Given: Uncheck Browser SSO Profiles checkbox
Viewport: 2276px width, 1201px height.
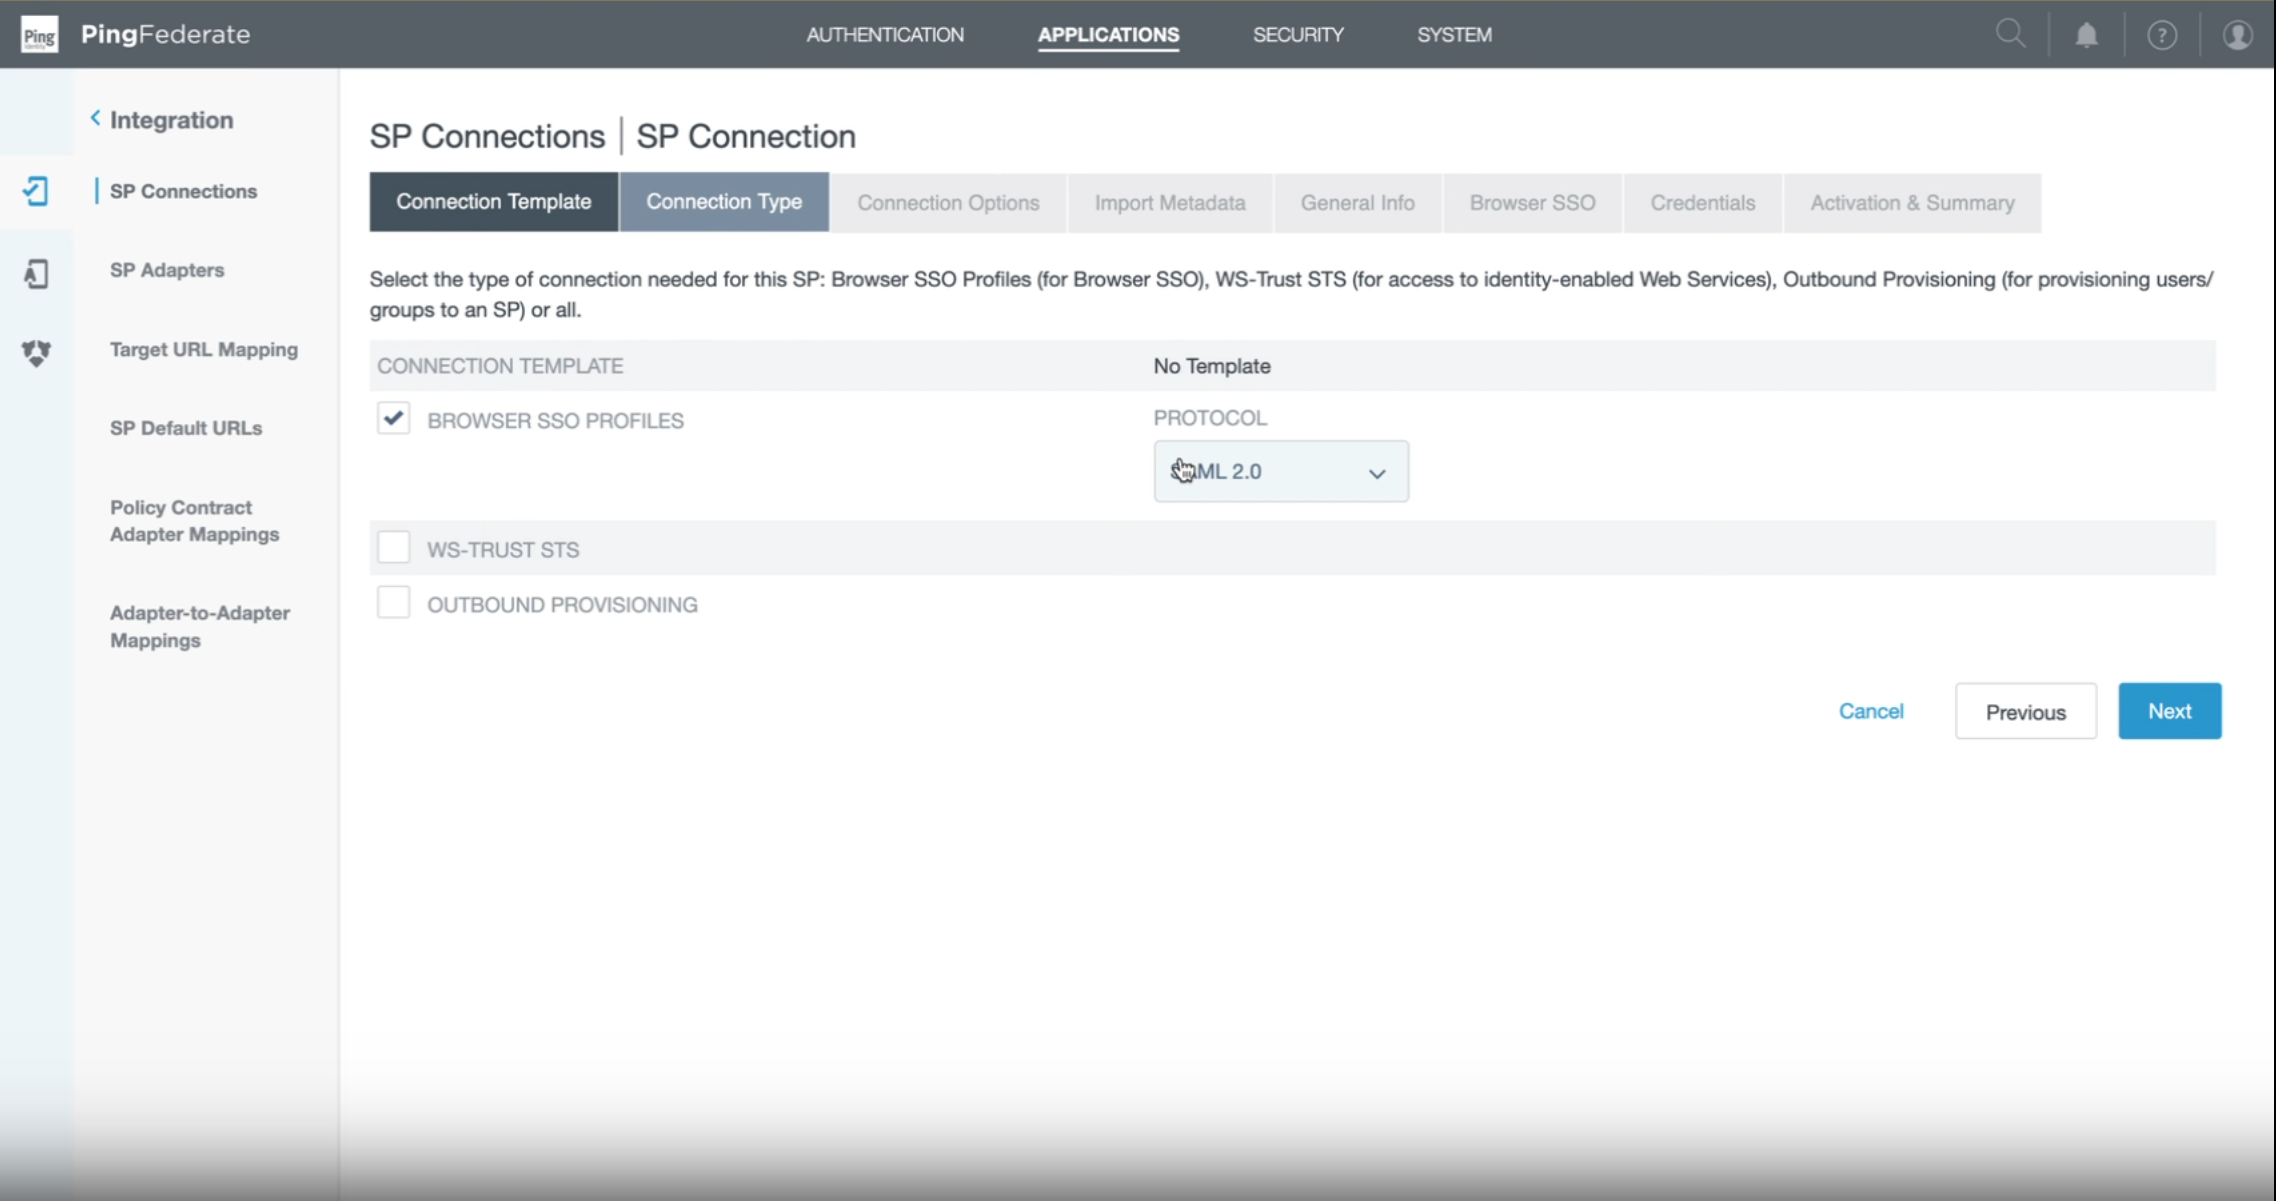Looking at the screenshot, I should [x=393, y=418].
